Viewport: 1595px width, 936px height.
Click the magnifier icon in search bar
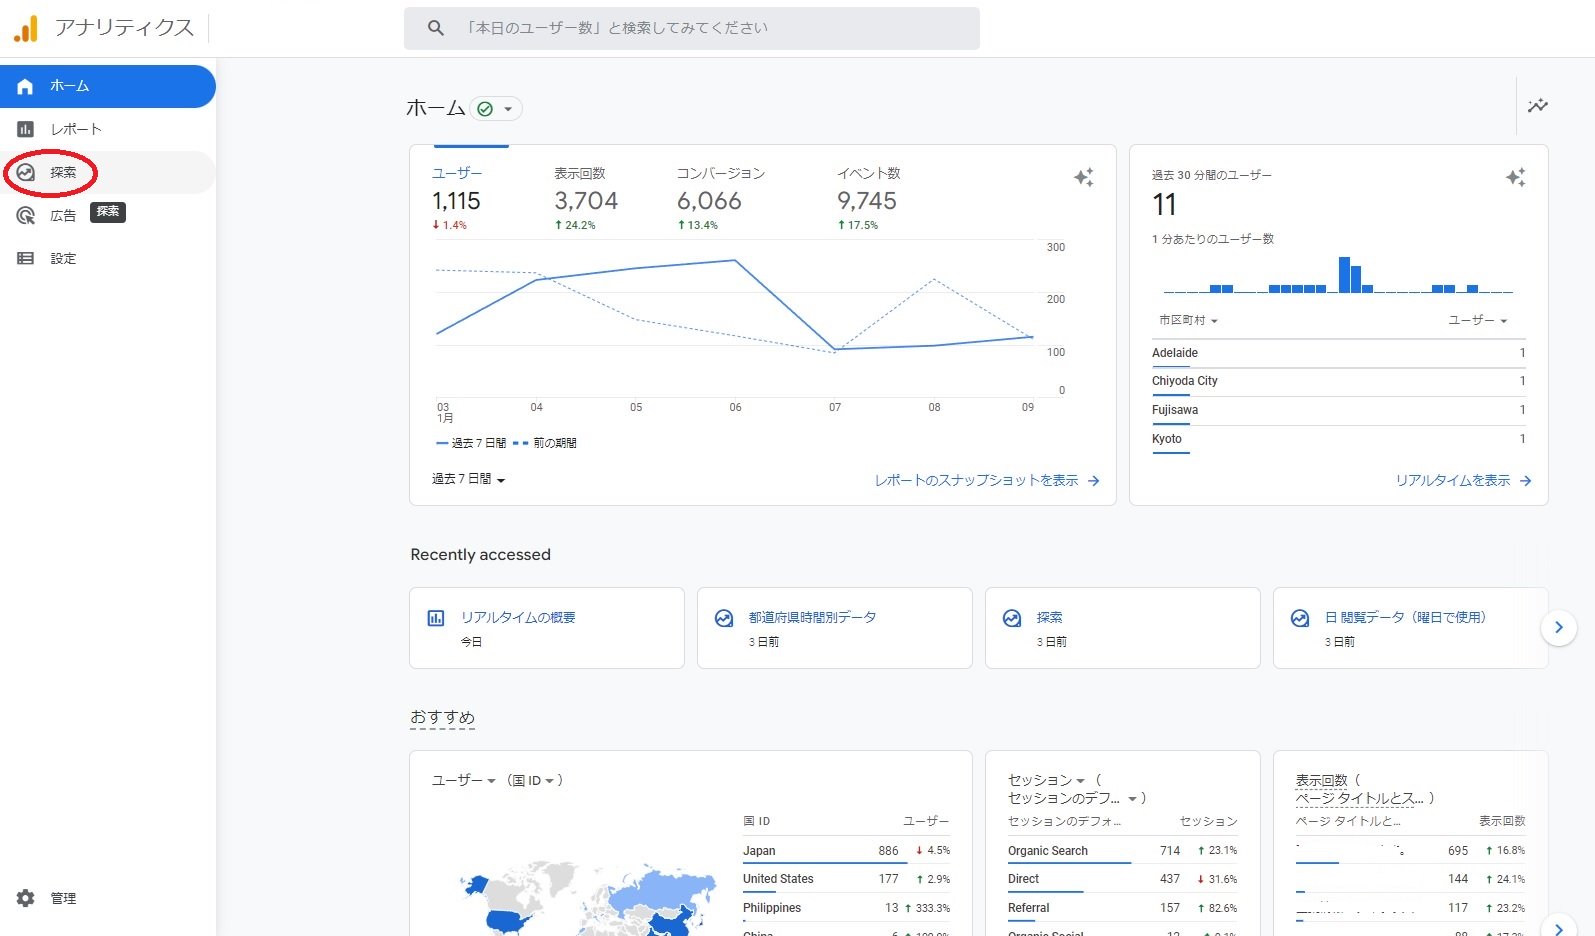(435, 28)
